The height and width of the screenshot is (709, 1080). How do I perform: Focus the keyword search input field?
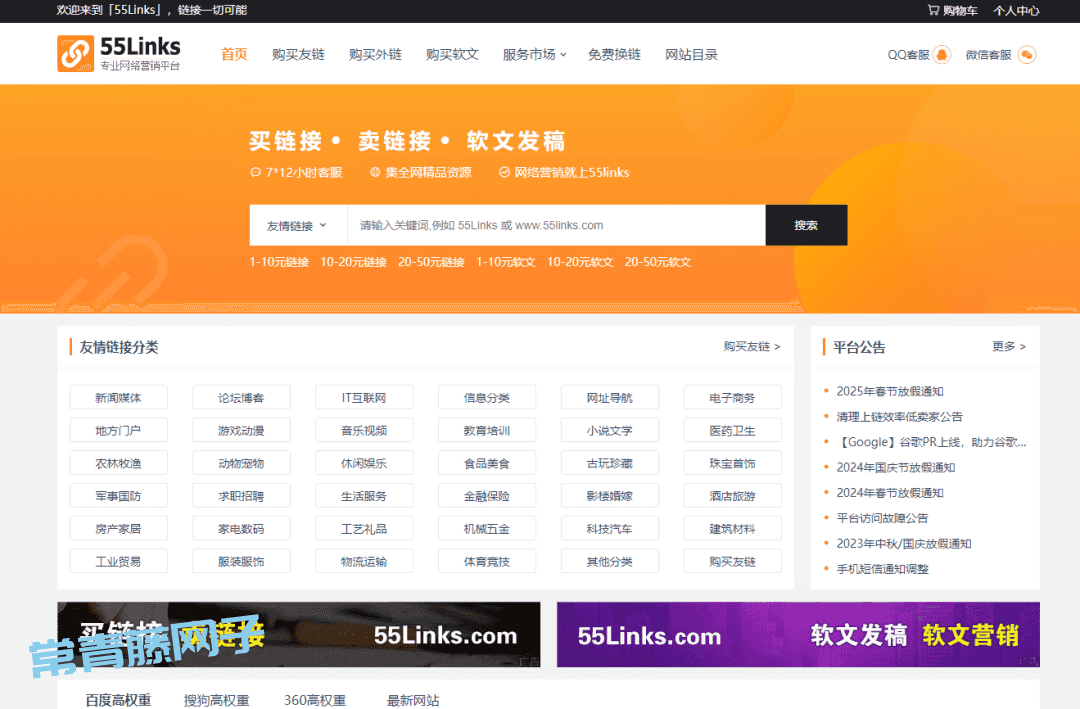pos(557,225)
